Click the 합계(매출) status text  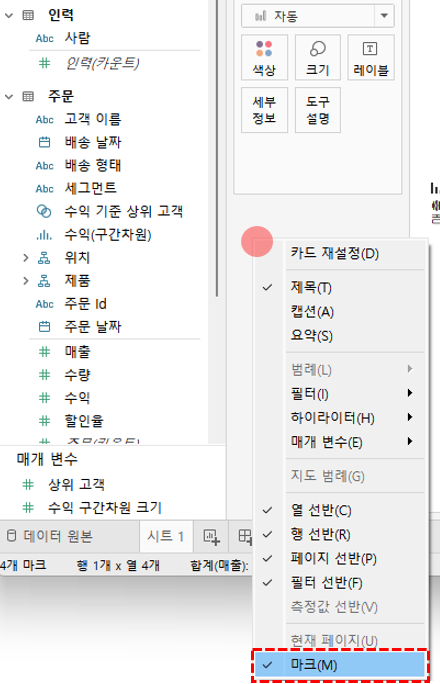tap(219, 566)
